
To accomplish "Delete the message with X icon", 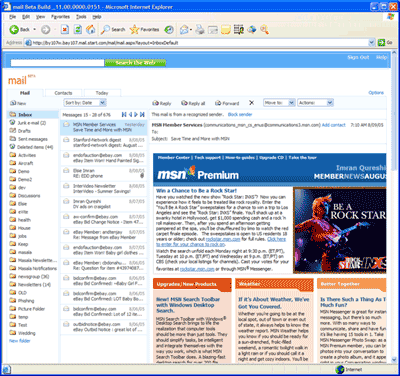I will pos(252,103).
